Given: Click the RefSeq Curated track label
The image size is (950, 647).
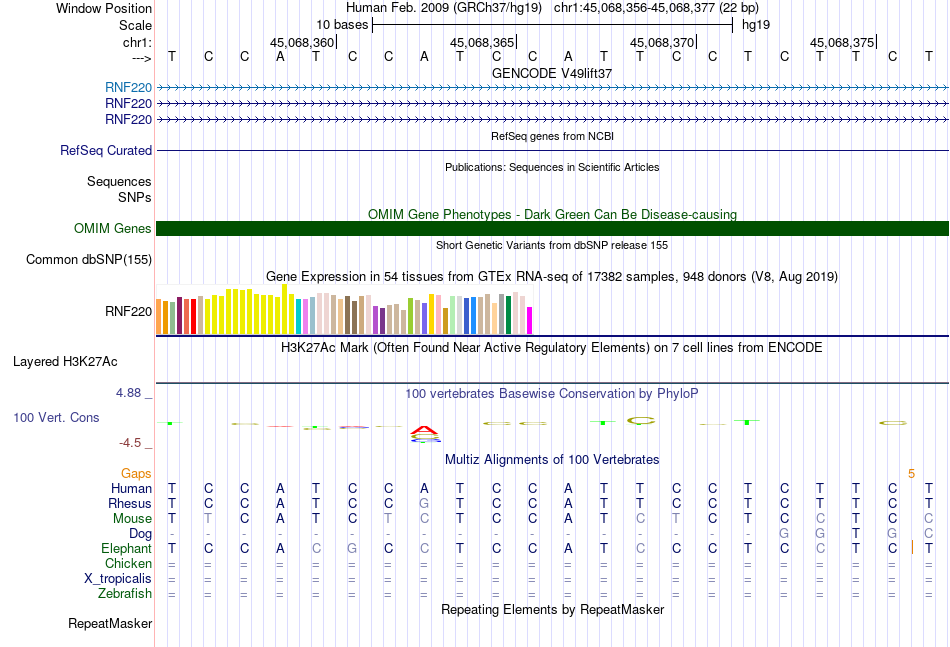Looking at the screenshot, I should (106, 150).
